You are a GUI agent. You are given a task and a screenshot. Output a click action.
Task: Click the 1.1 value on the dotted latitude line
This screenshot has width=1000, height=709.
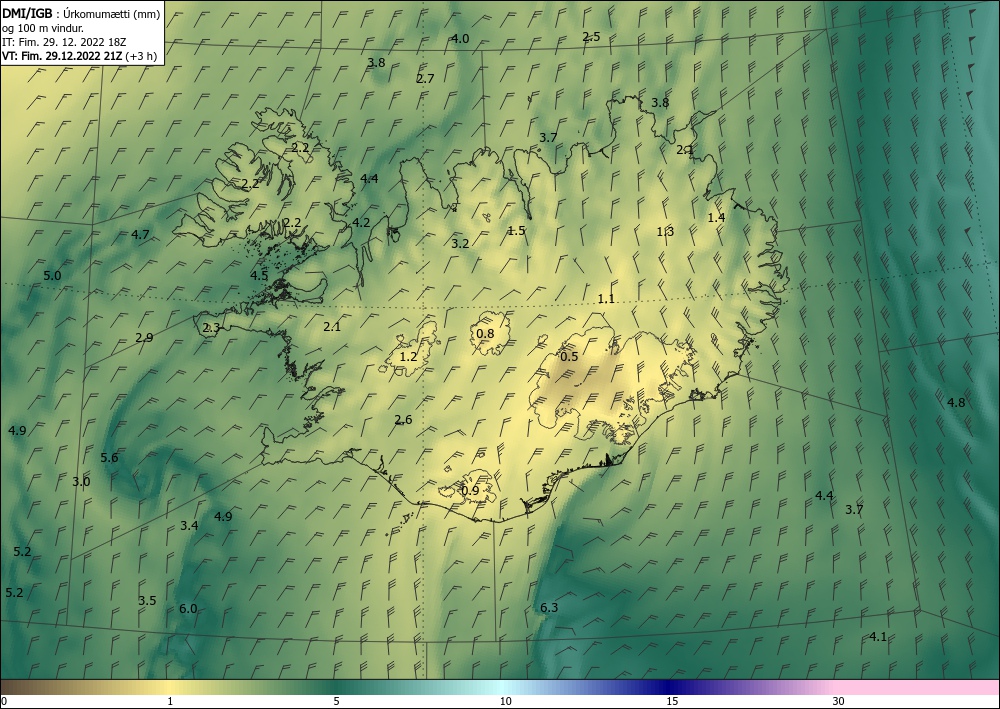point(606,298)
